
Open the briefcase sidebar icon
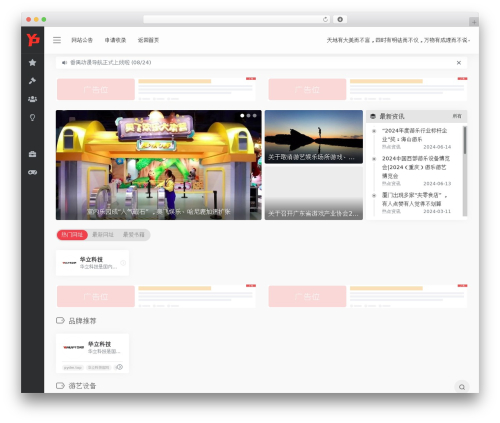[x=32, y=154]
